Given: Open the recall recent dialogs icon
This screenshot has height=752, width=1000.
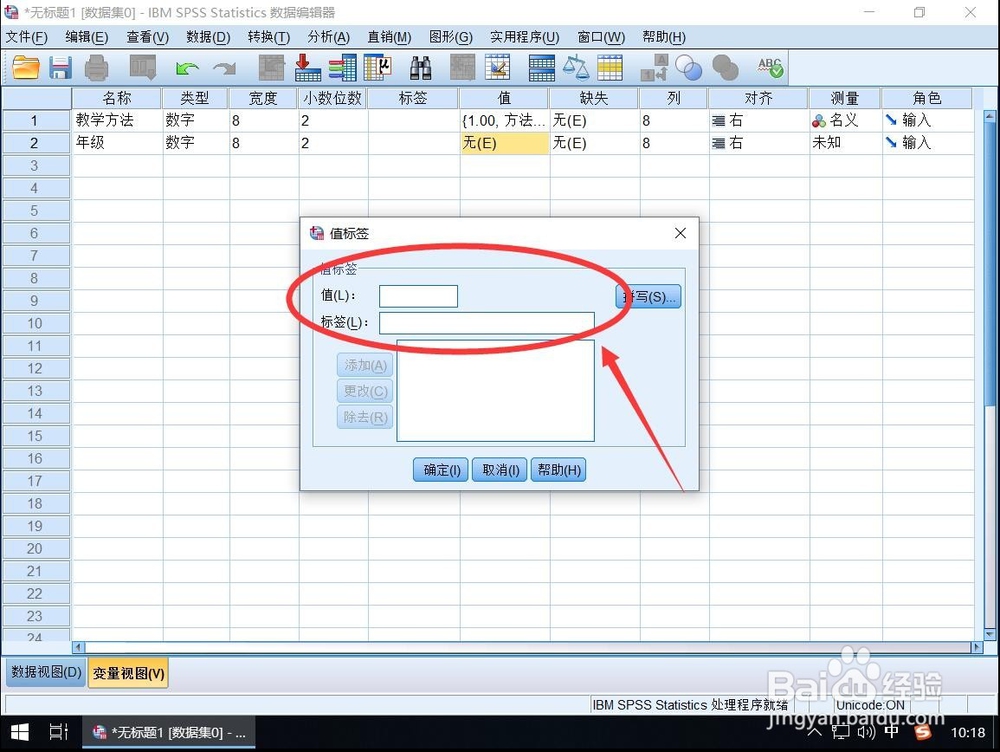Looking at the screenshot, I should pos(142,68).
